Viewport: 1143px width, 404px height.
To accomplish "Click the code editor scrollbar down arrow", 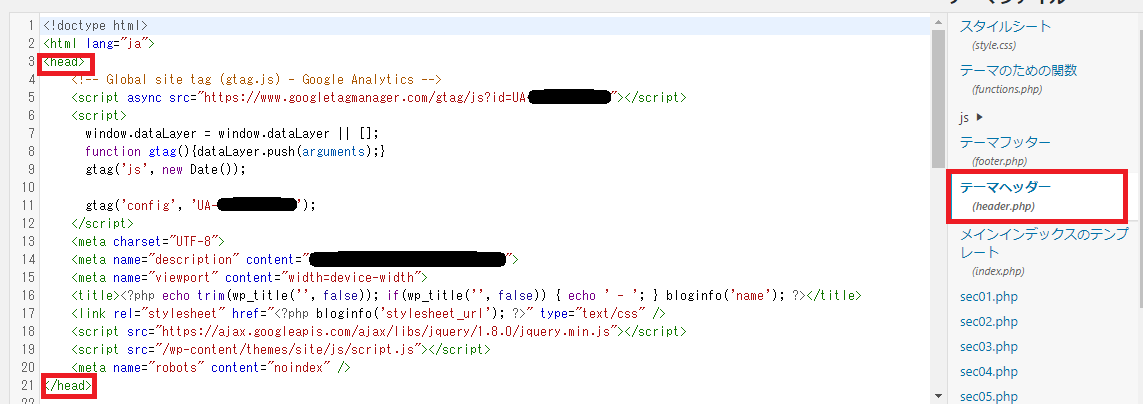I will coord(938,396).
